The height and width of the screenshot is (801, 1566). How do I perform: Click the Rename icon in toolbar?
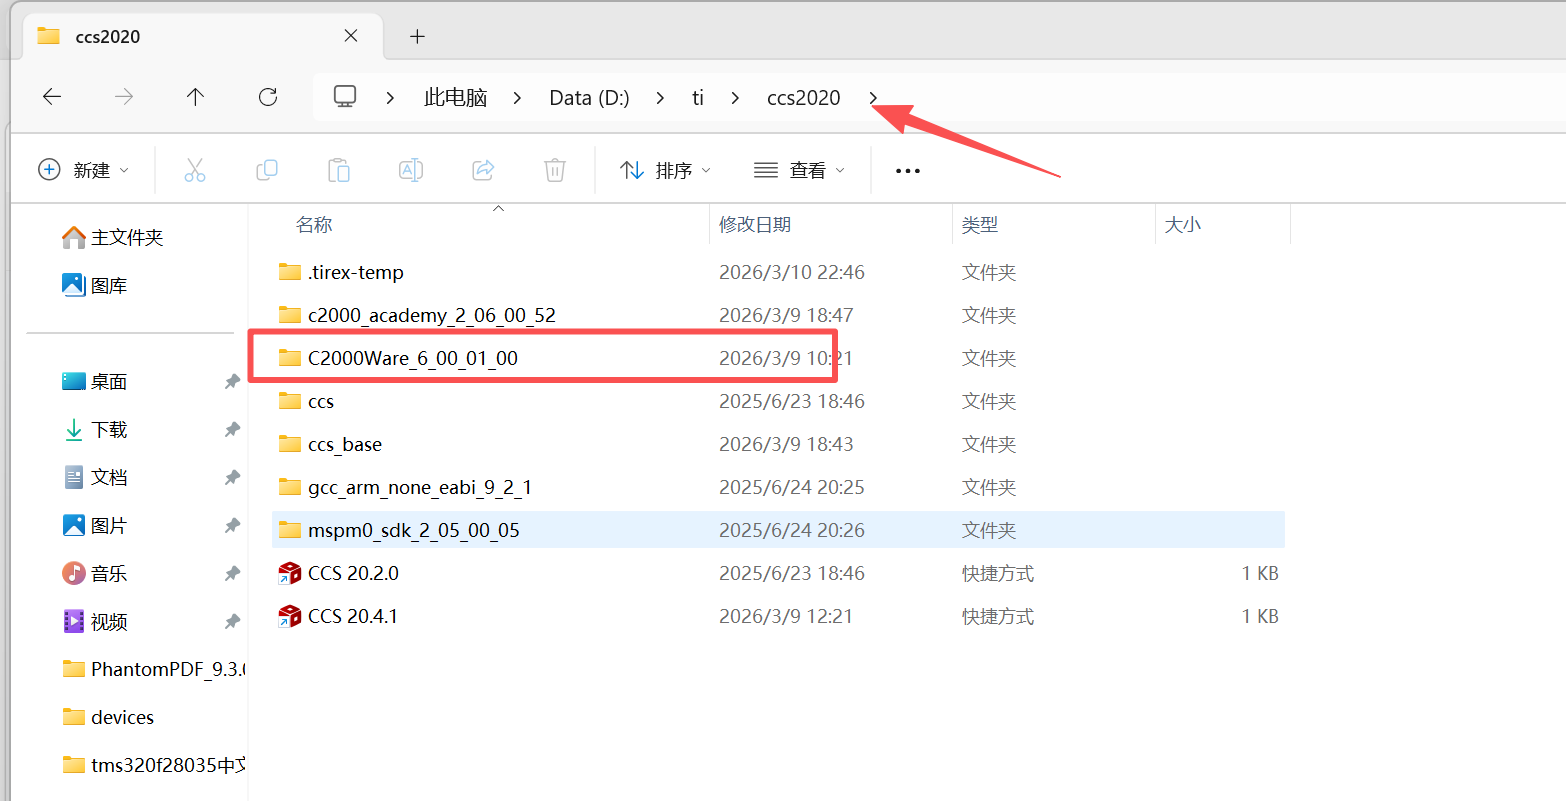(x=411, y=170)
